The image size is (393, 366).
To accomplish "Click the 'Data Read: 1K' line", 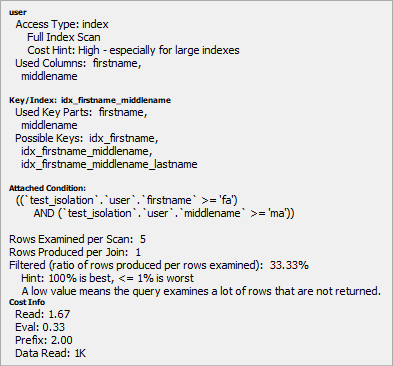I will click(51, 353).
